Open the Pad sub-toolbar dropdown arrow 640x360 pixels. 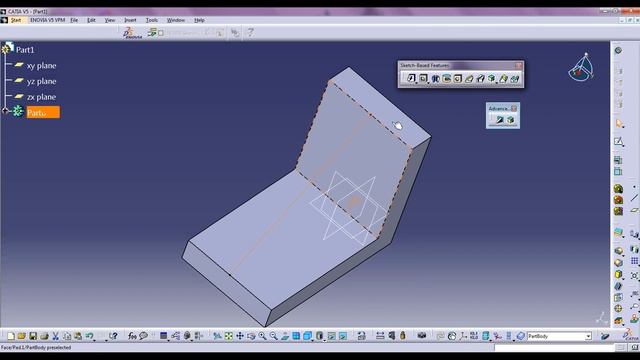tap(416, 83)
